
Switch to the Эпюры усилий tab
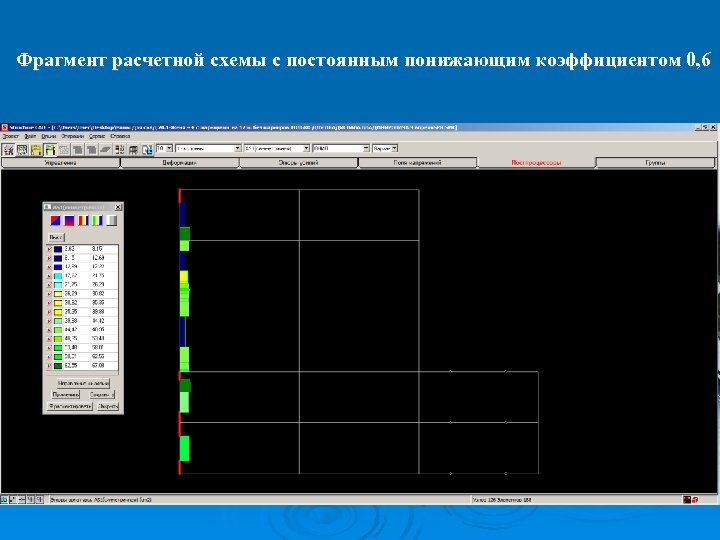298,163
